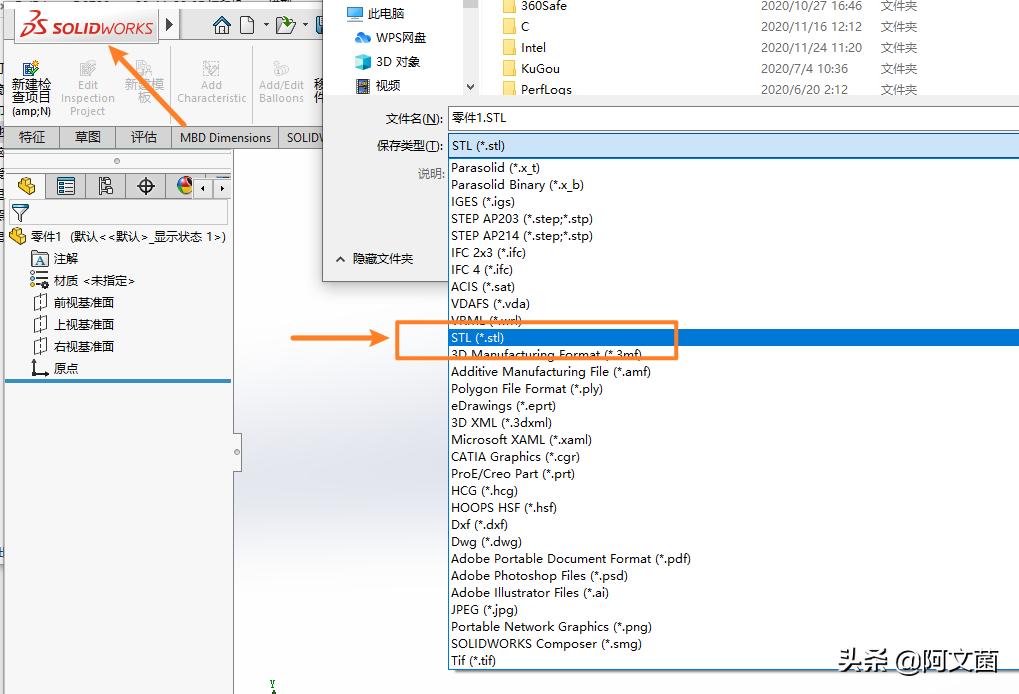
Task: Click Edit Inspection Project tool
Action: [88, 88]
